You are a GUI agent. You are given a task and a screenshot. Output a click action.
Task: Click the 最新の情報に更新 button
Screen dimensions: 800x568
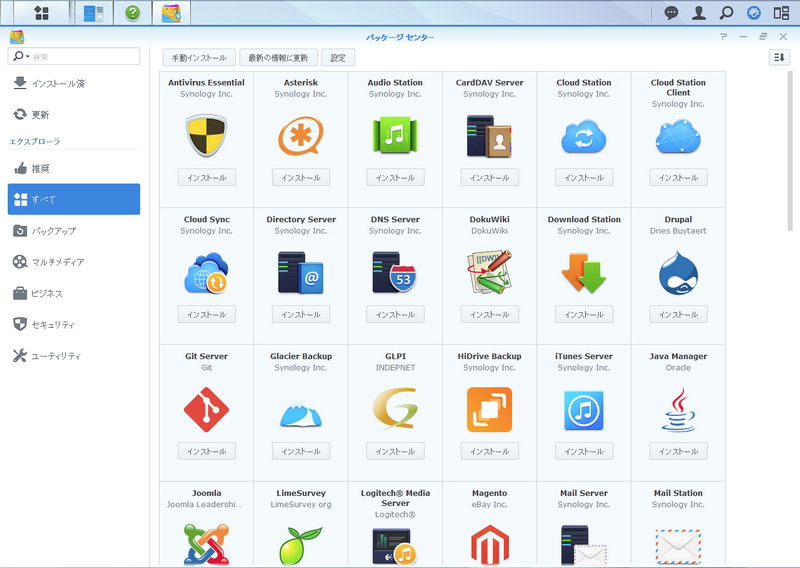[x=278, y=58]
